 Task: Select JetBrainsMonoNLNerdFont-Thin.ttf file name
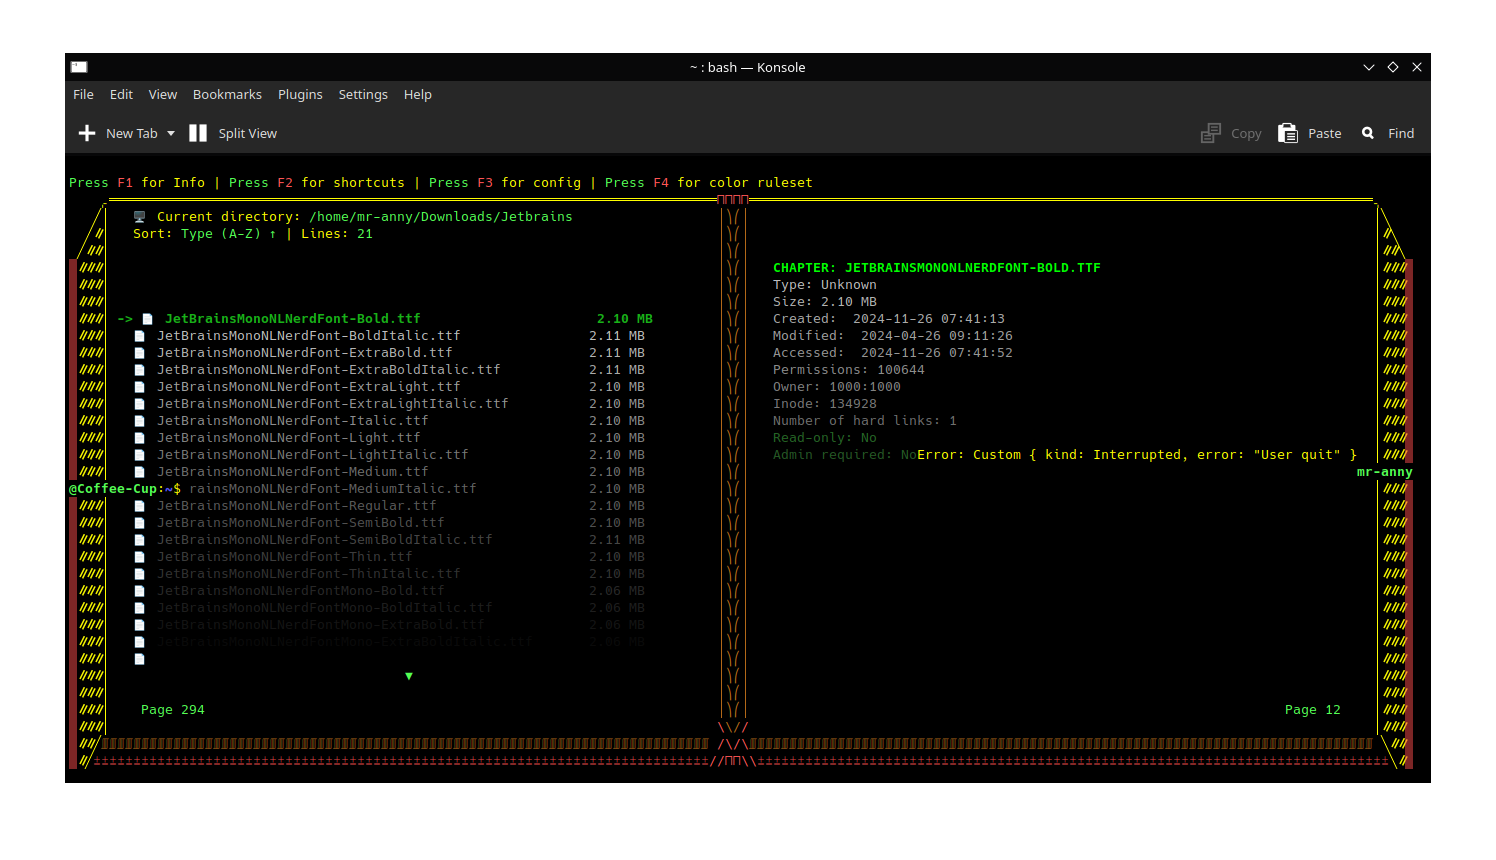[x=285, y=557]
